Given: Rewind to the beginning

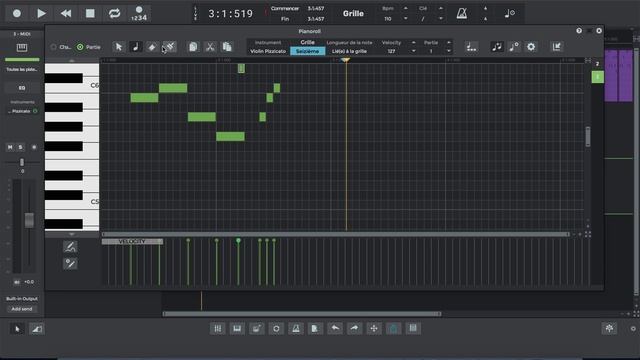Looking at the screenshot, I should tap(66, 13).
